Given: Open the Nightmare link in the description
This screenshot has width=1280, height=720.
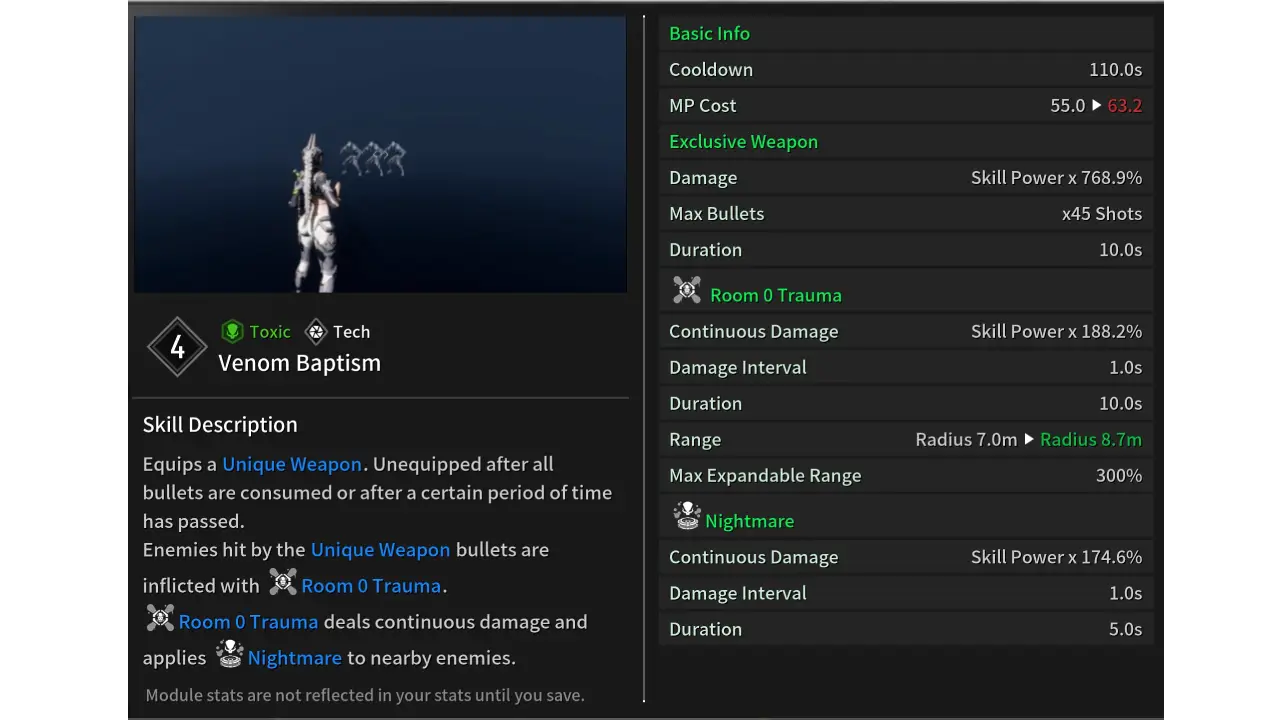Looking at the screenshot, I should click(x=294, y=657).
